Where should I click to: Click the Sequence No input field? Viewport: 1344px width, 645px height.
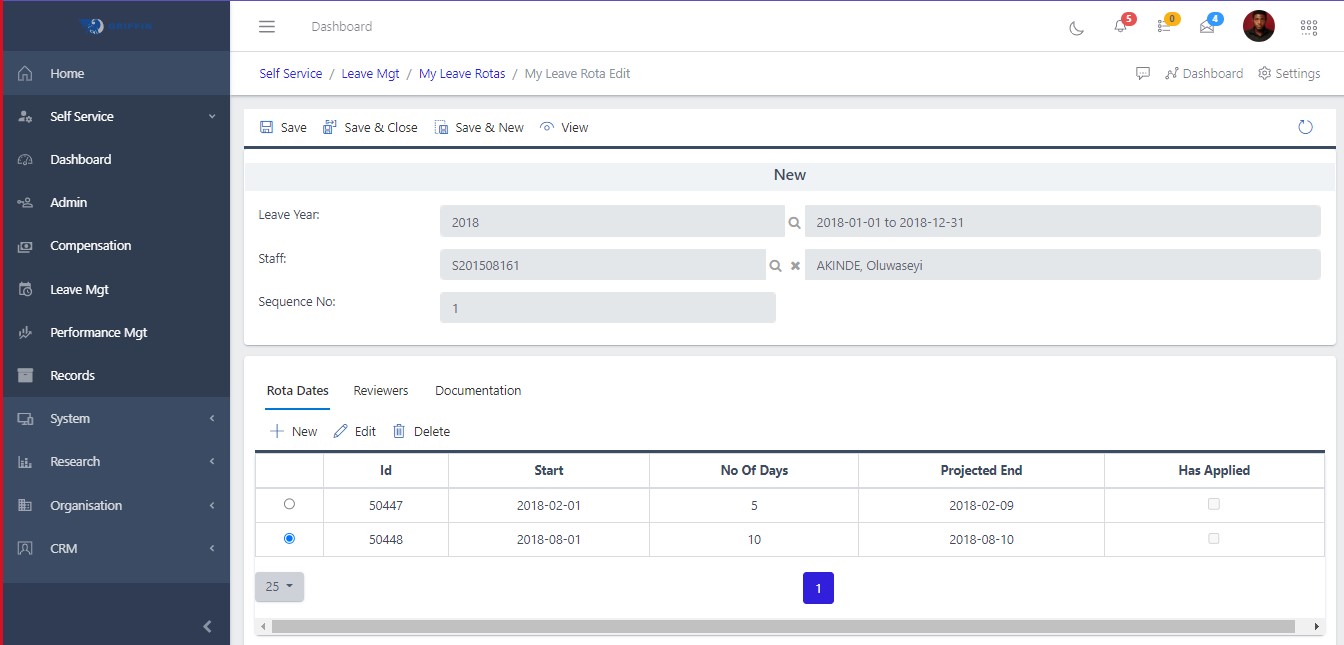pos(607,307)
